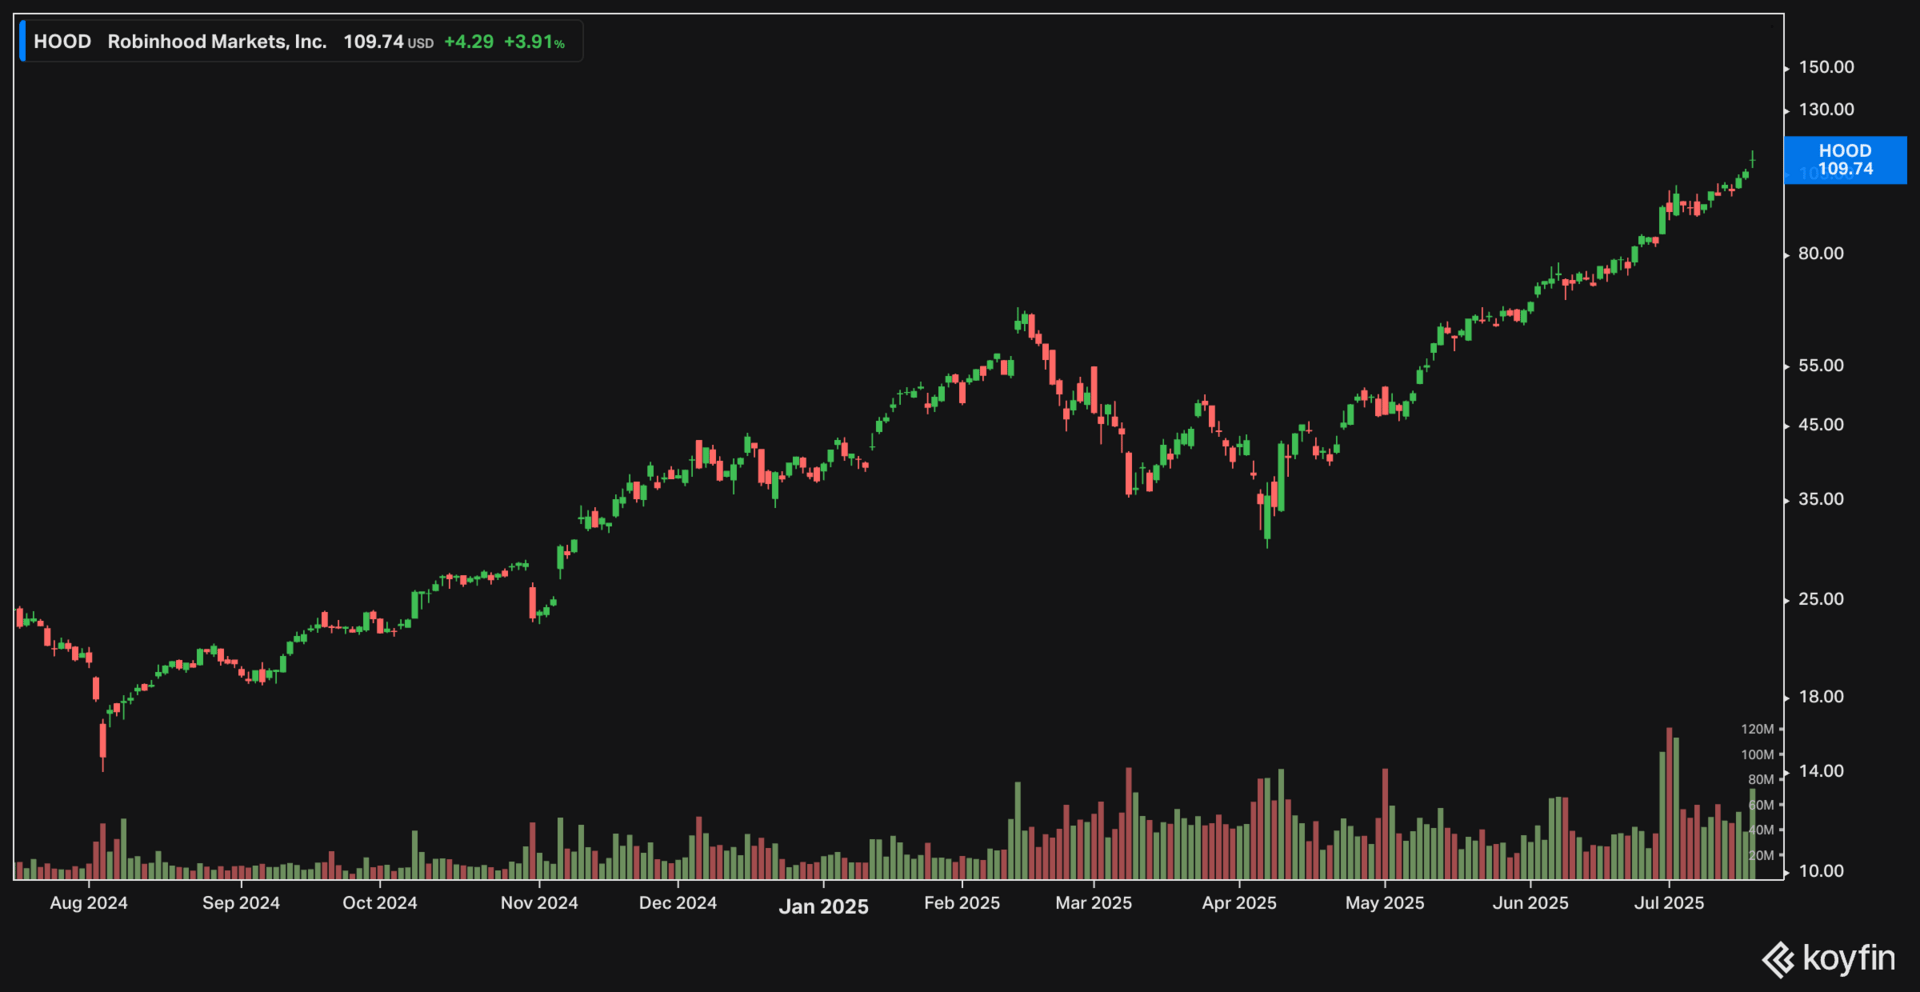Click the 55.00 price axis label
Screen dimensions: 1920x992
click(x=1821, y=366)
